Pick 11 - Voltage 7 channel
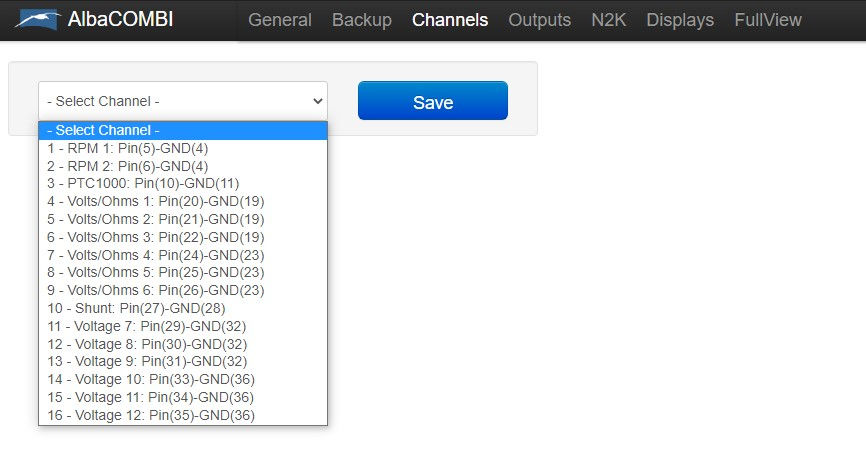This screenshot has width=866, height=458. tap(183, 327)
